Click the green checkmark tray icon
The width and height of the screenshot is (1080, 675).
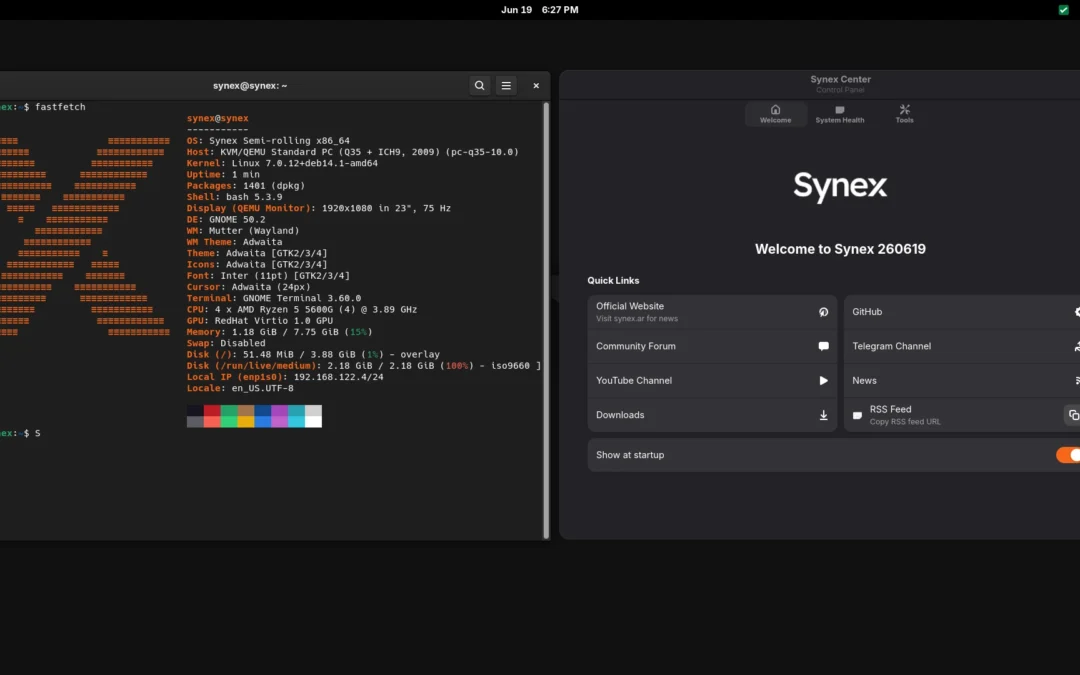click(x=1063, y=10)
